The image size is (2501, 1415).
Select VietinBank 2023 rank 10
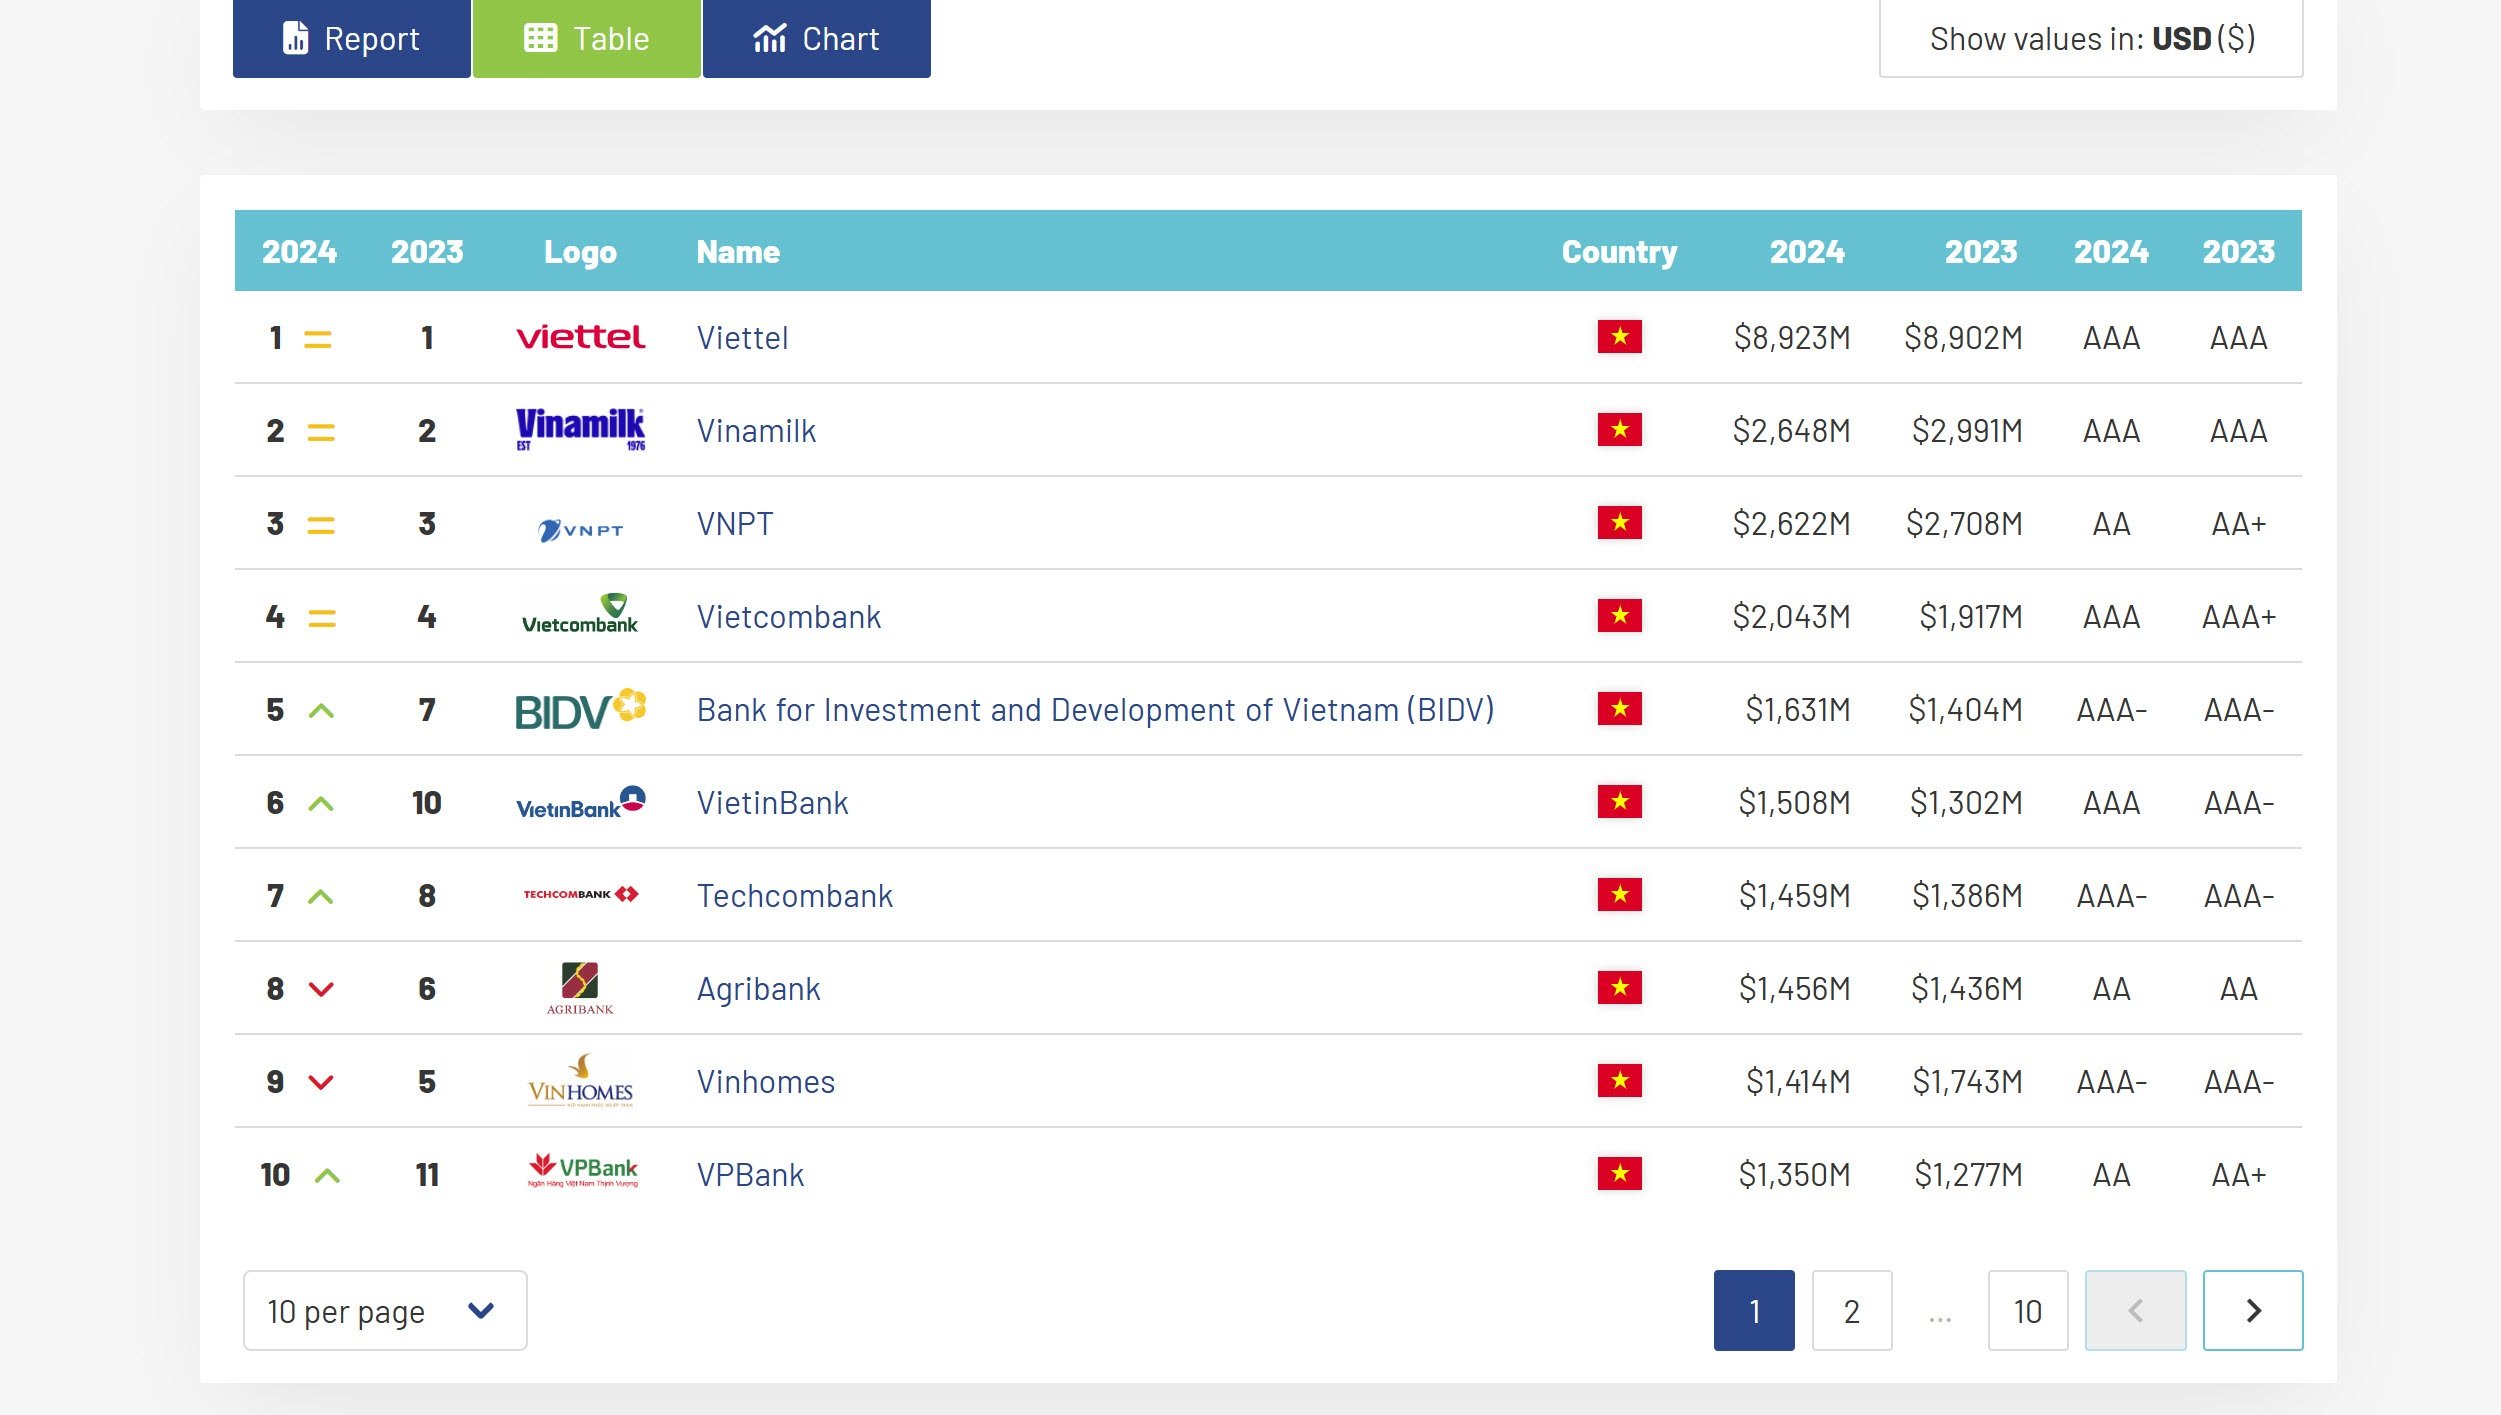[x=427, y=803]
